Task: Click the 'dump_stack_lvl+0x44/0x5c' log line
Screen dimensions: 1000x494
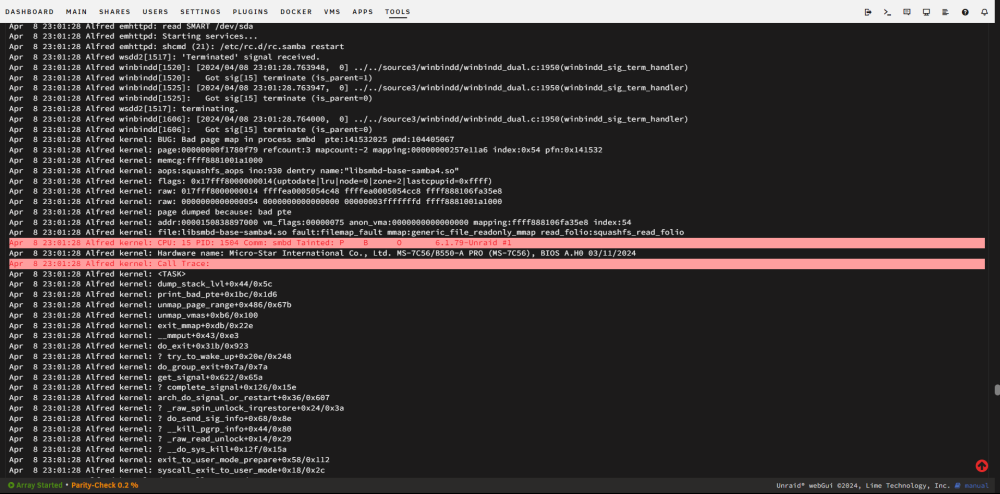Action: pos(140,284)
